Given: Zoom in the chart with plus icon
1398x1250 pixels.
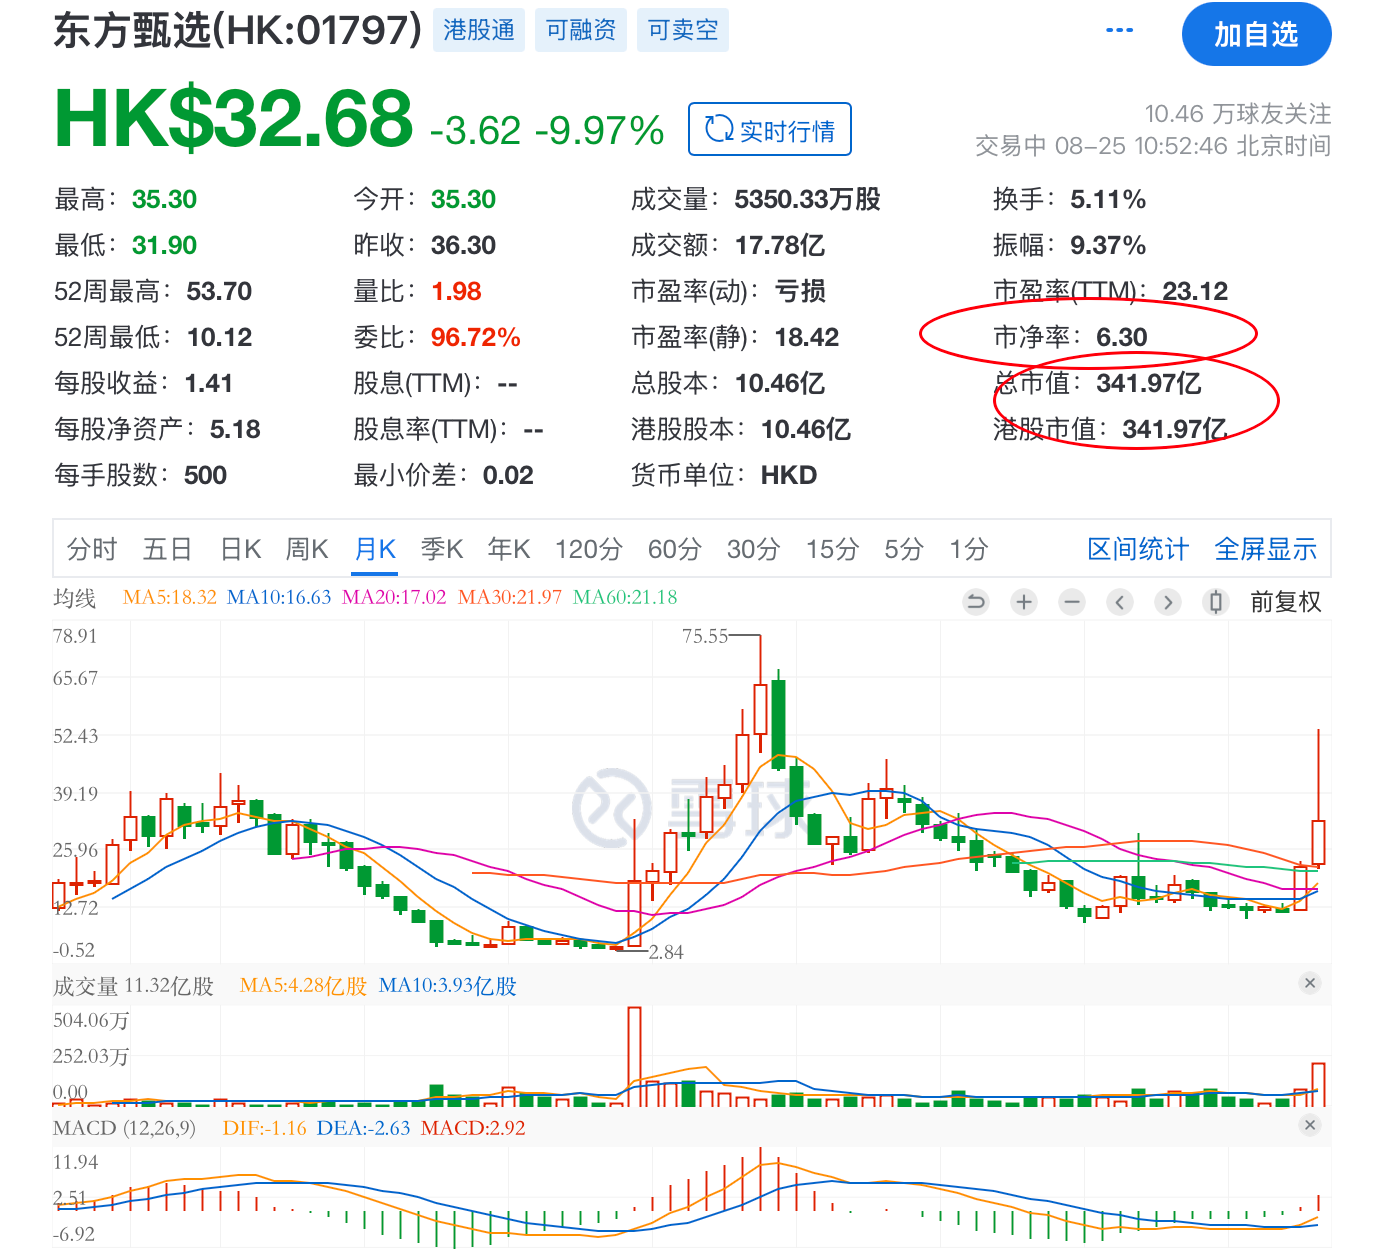Looking at the screenshot, I should tap(1023, 602).
